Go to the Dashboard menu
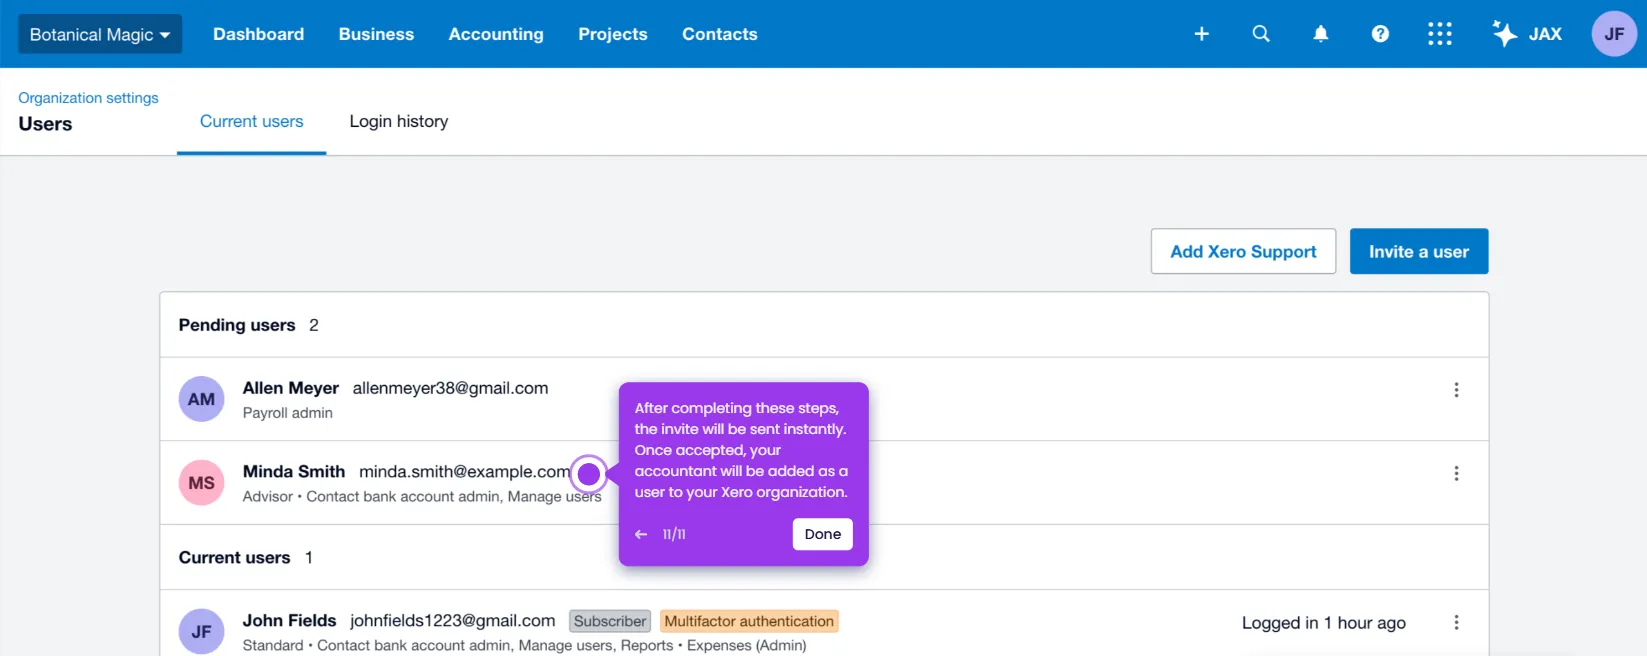The height and width of the screenshot is (656, 1647). point(258,34)
